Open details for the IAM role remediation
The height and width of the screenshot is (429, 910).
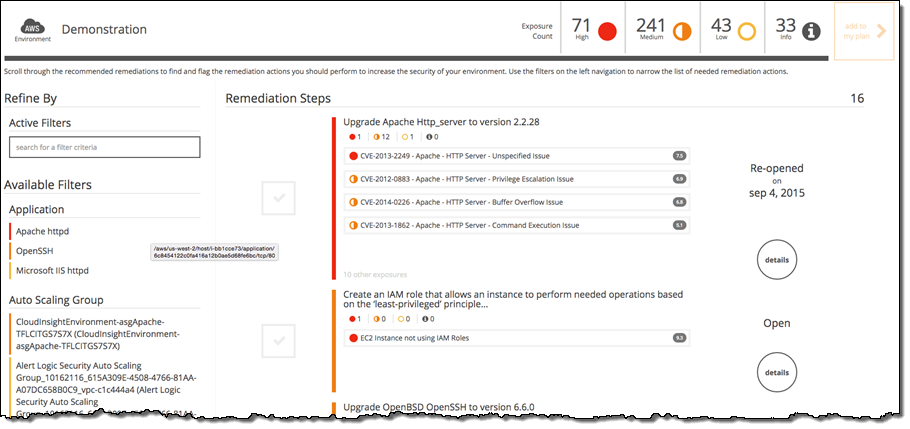776,372
